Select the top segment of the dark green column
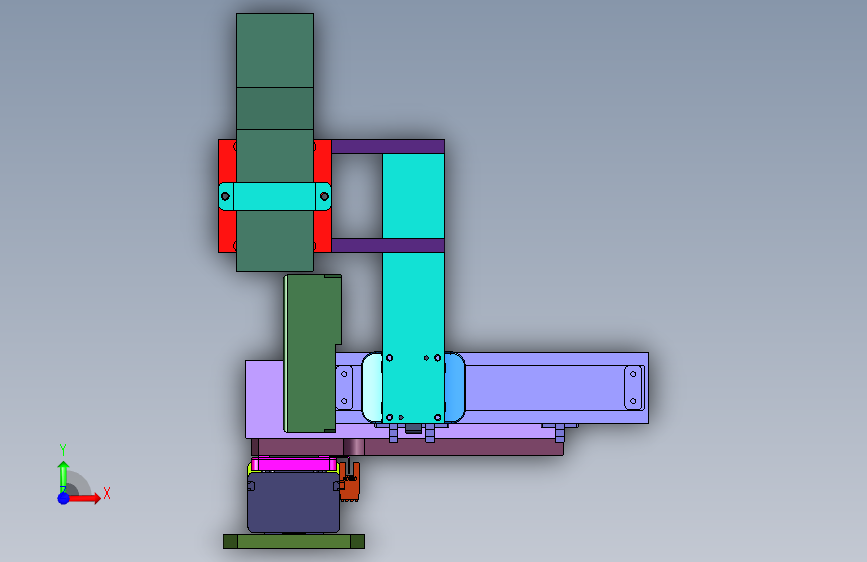Image resolution: width=867 pixels, height=562 pixels. pyautogui.click(x=275, y=50)
